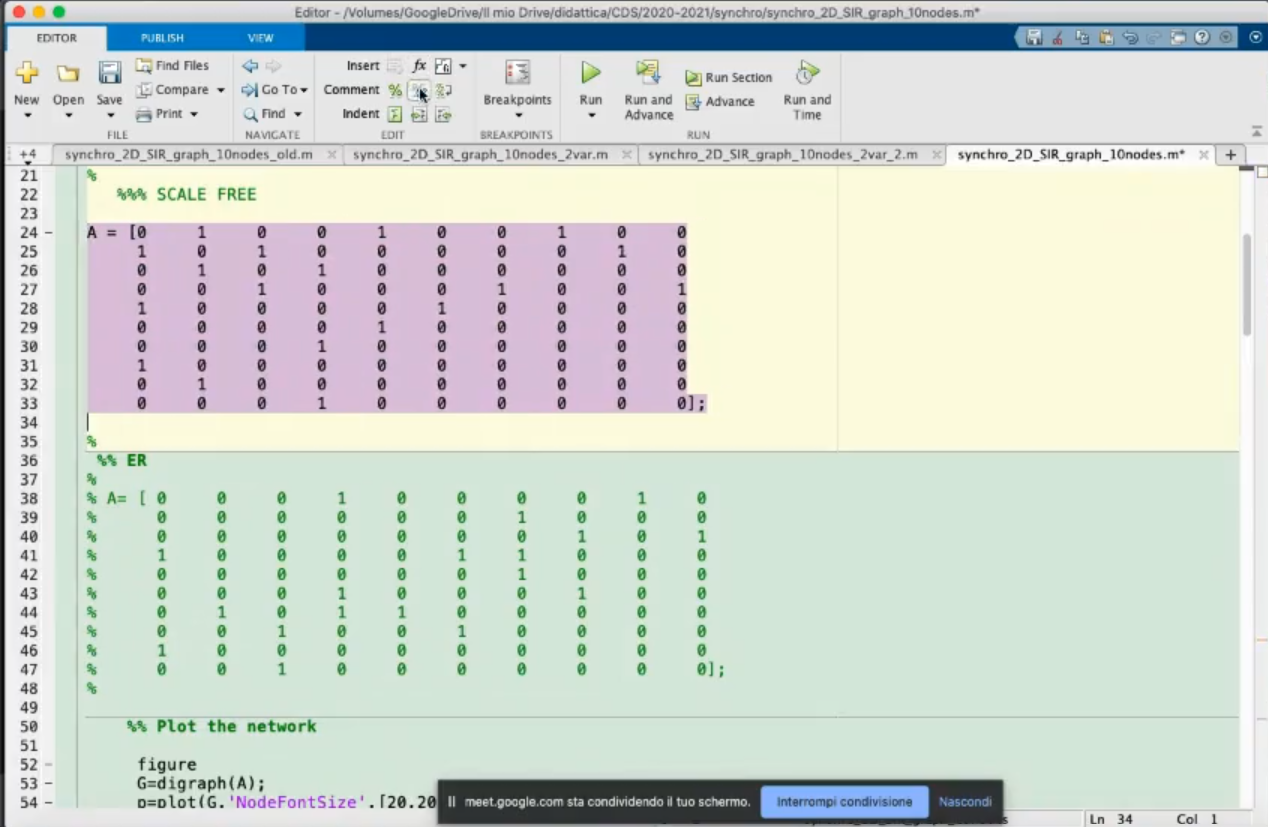This screenshot has height=827, width=1268.
Task: Click the Run and Time icon
Action: [807, 74]
